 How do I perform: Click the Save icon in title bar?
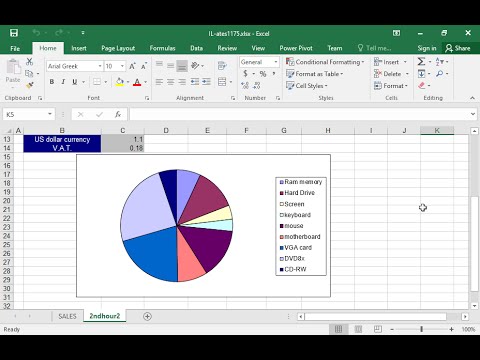pos(14,33)
